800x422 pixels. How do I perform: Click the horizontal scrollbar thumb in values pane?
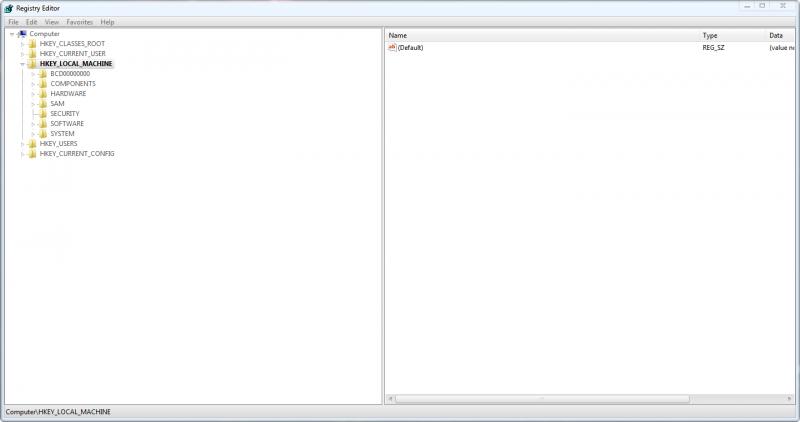pyautogui.click(x=542, y=399)
